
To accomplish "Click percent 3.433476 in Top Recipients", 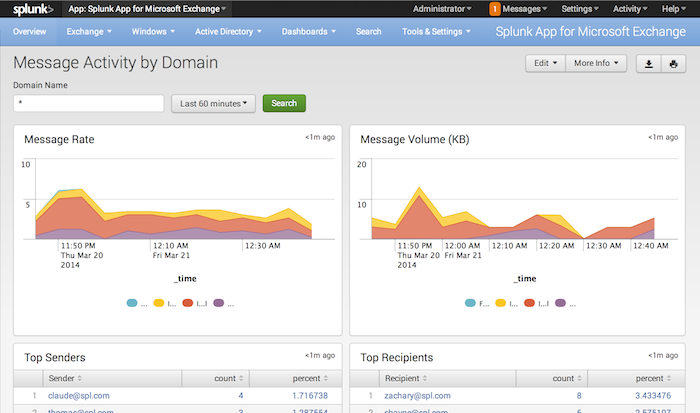I will (653, 396).
